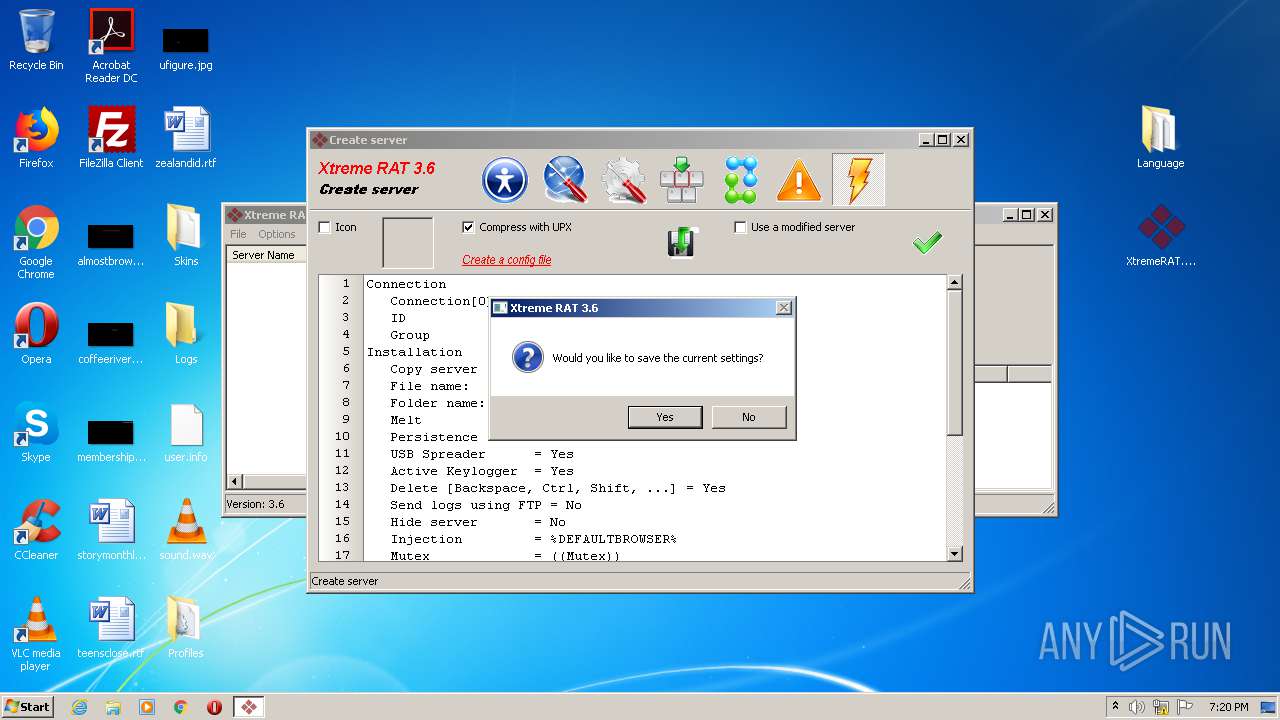The height and width of the screenshot is (720, 1280).
Task: Open File menu in background Xtreme RAT window
Action: point(238,234)
